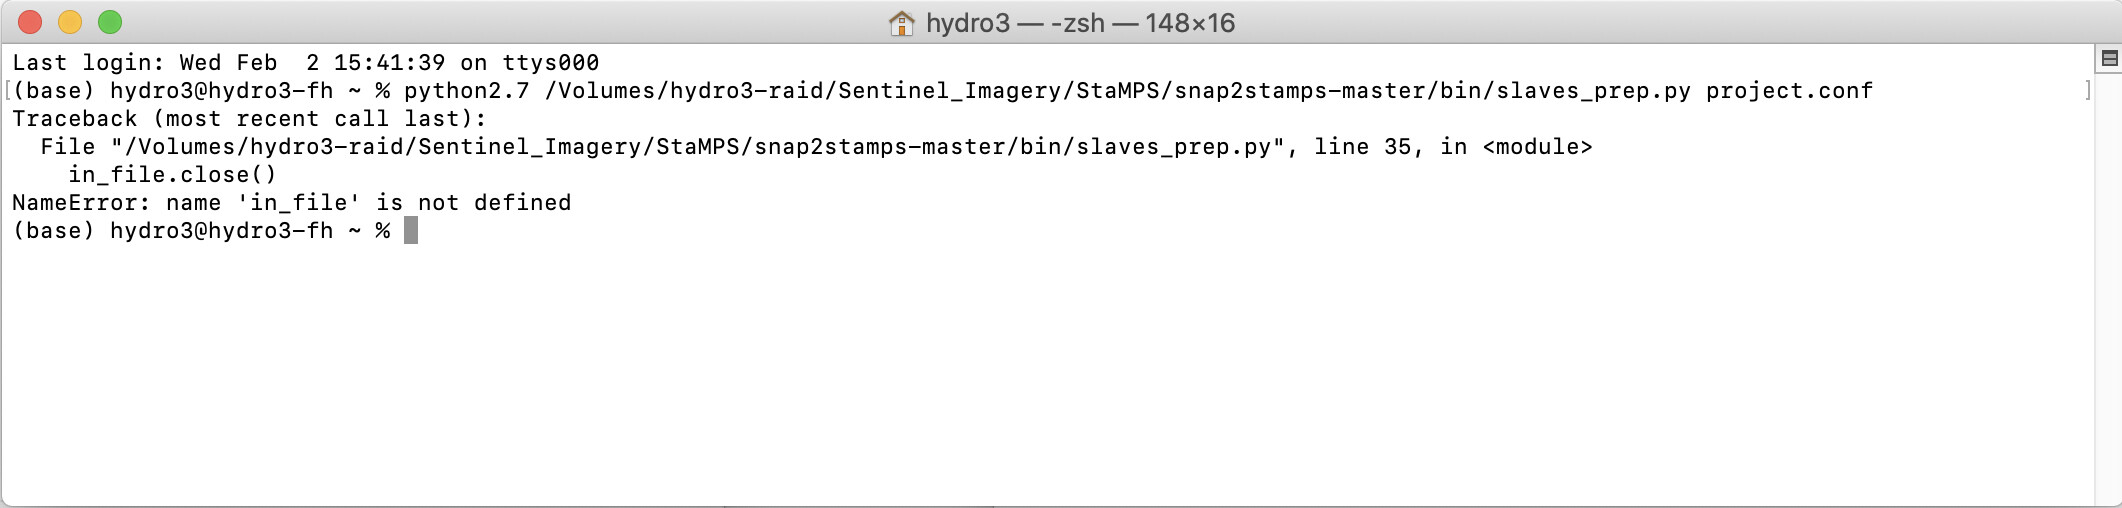This screenshot has height=508, width=2122.
Task: Click 'project.conf' at the end of the command
Action: tap(1789, 91)
